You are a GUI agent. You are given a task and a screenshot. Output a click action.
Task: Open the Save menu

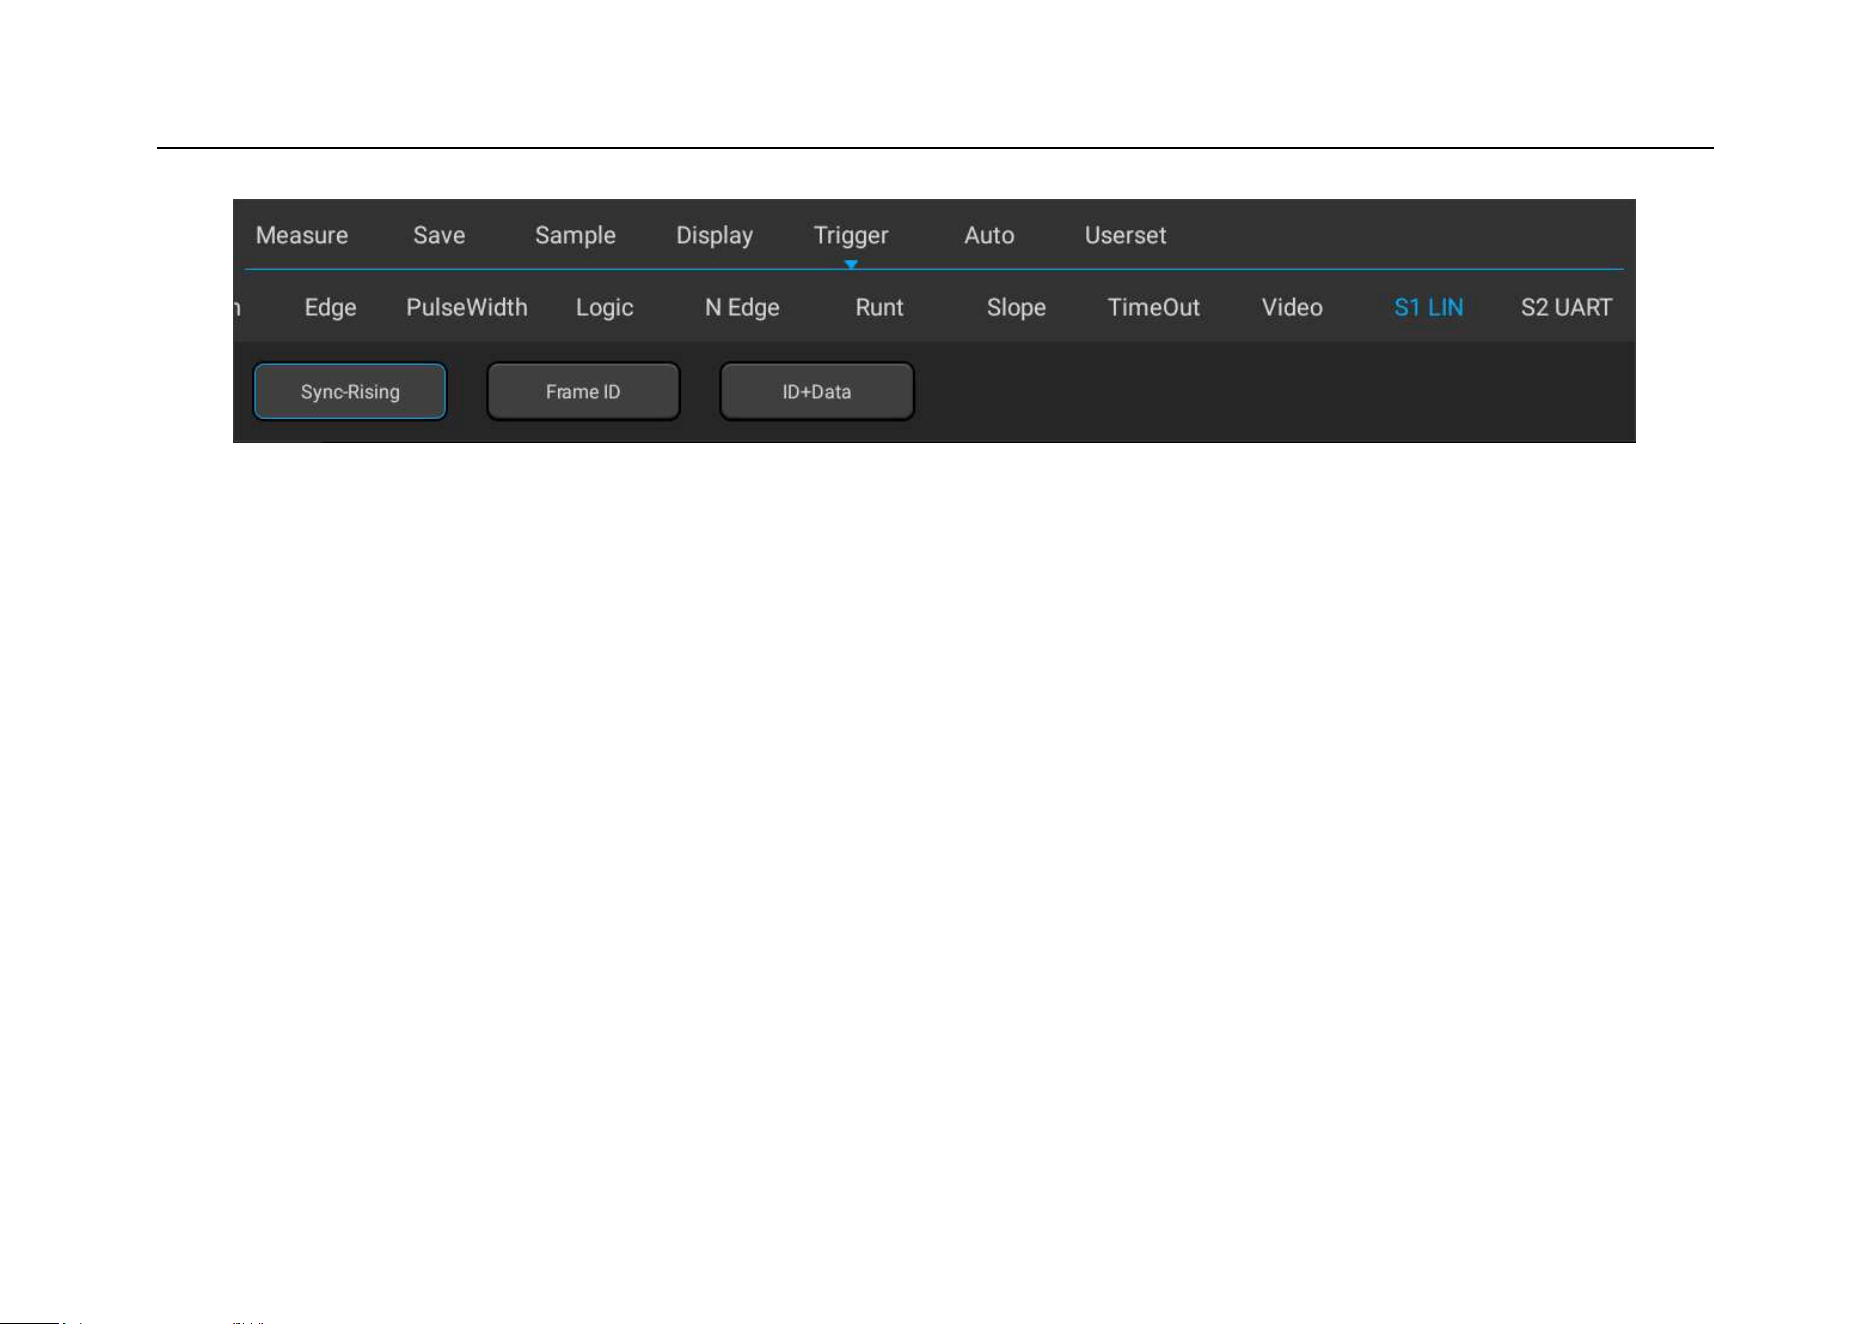[439, 235]
